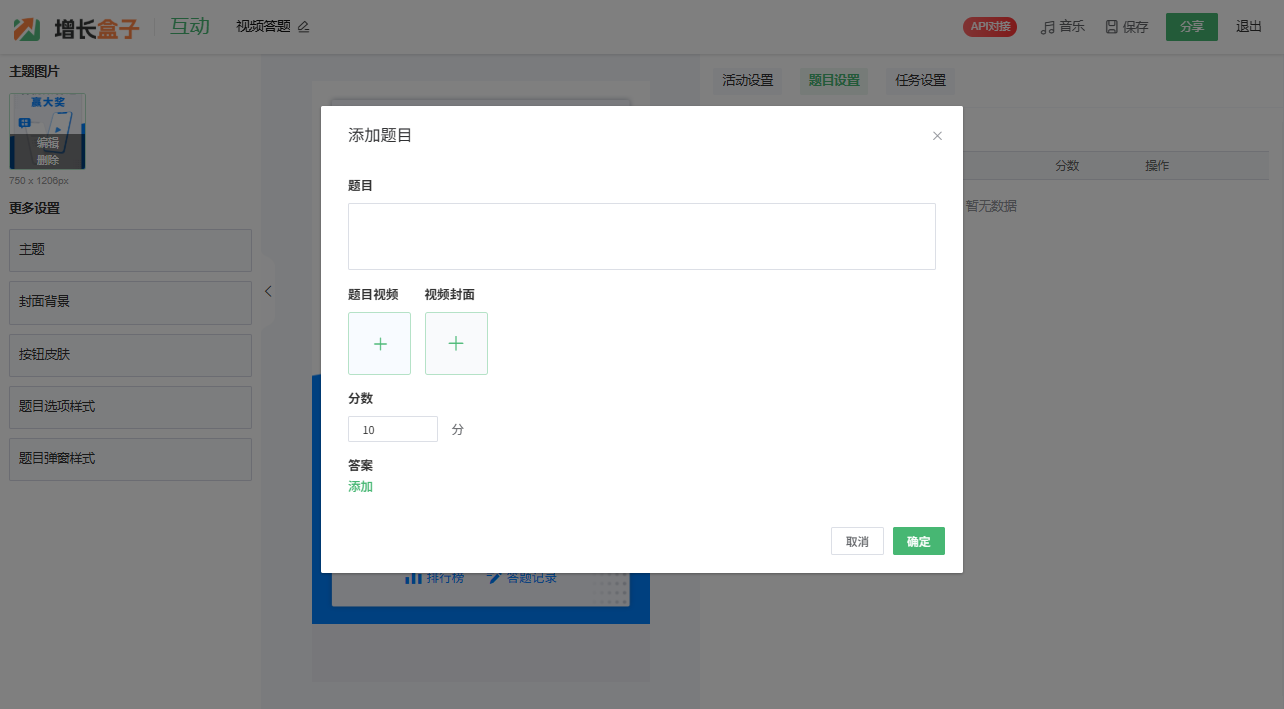Collapse the left settings panel arrow
The height and width of the screenshot is (709, 1284).
[x=268, y=291]
